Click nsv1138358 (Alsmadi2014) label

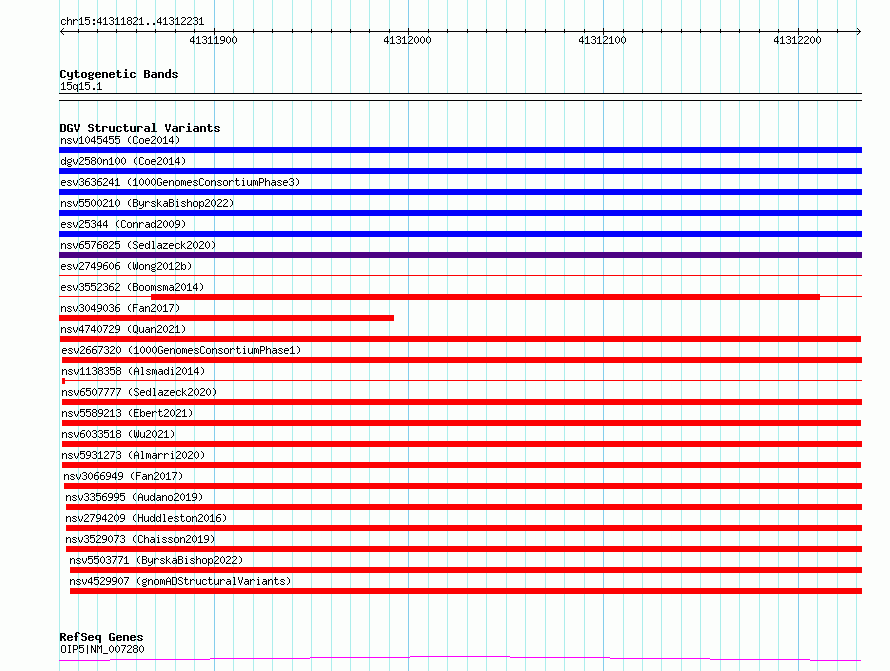pos(133,371)
